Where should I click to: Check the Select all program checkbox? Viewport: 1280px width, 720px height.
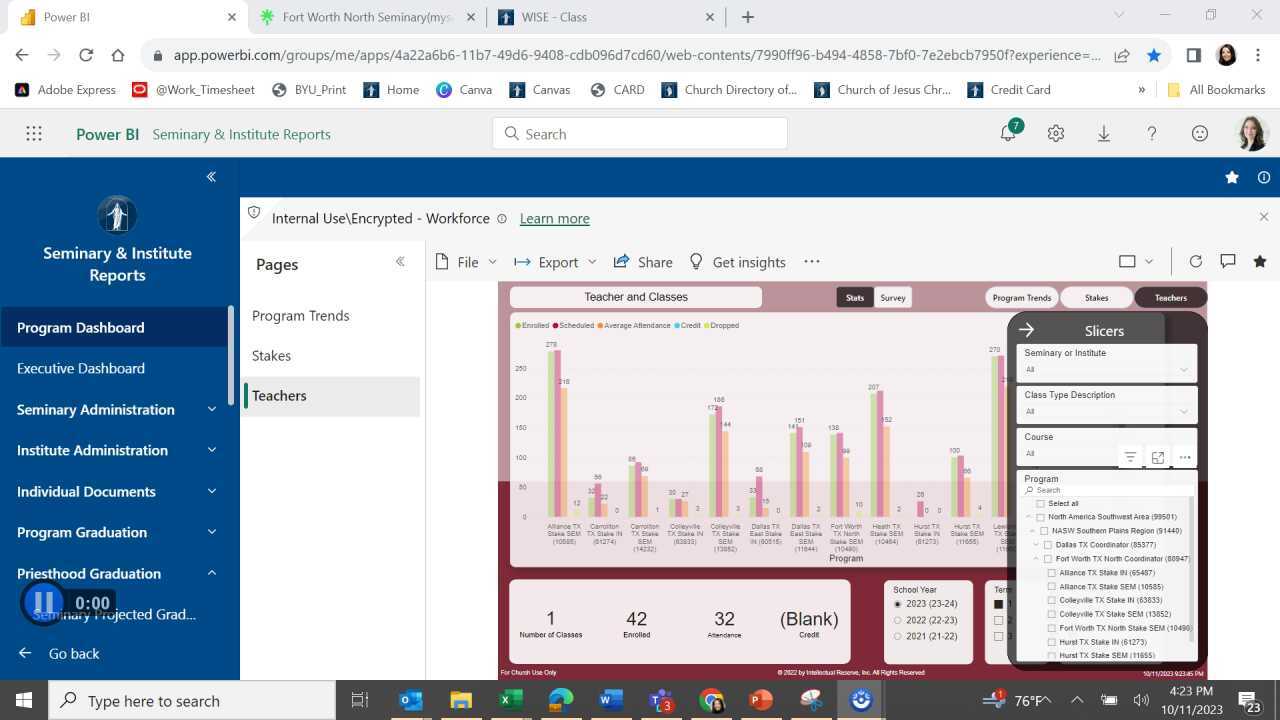coord(1040,503)
